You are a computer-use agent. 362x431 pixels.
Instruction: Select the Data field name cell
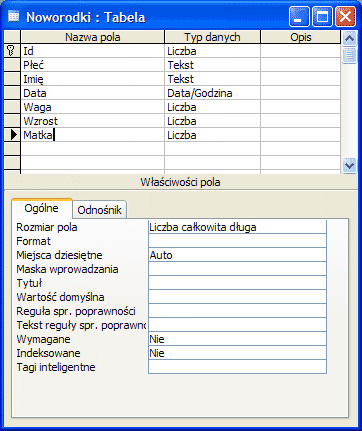(92, 93)
